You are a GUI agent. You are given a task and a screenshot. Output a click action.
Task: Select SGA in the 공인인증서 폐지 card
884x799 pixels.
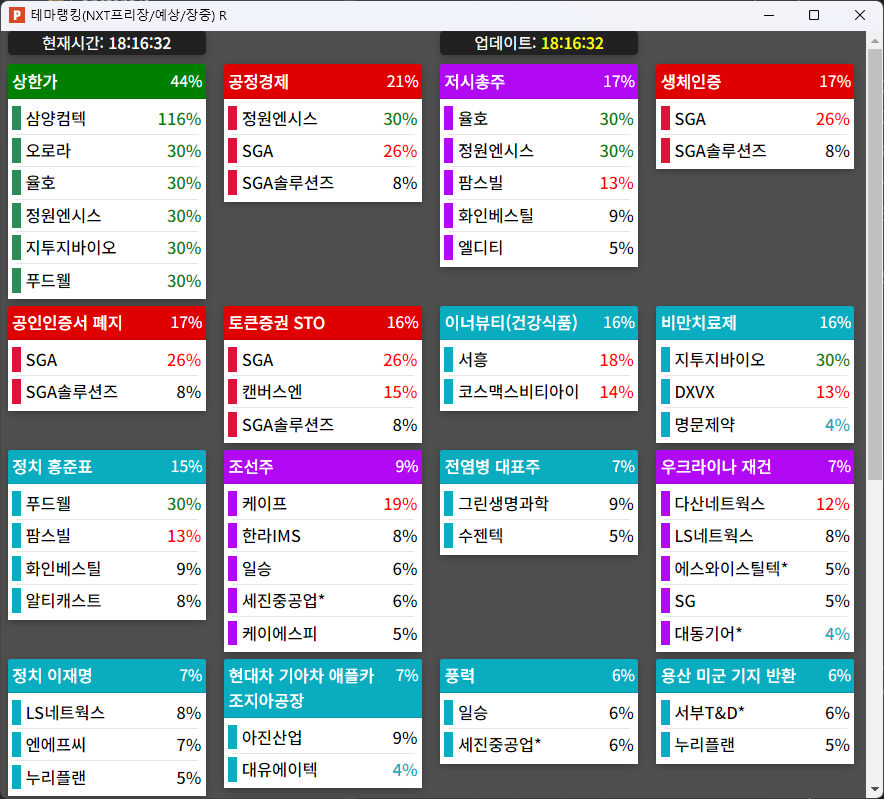point(107,360)
